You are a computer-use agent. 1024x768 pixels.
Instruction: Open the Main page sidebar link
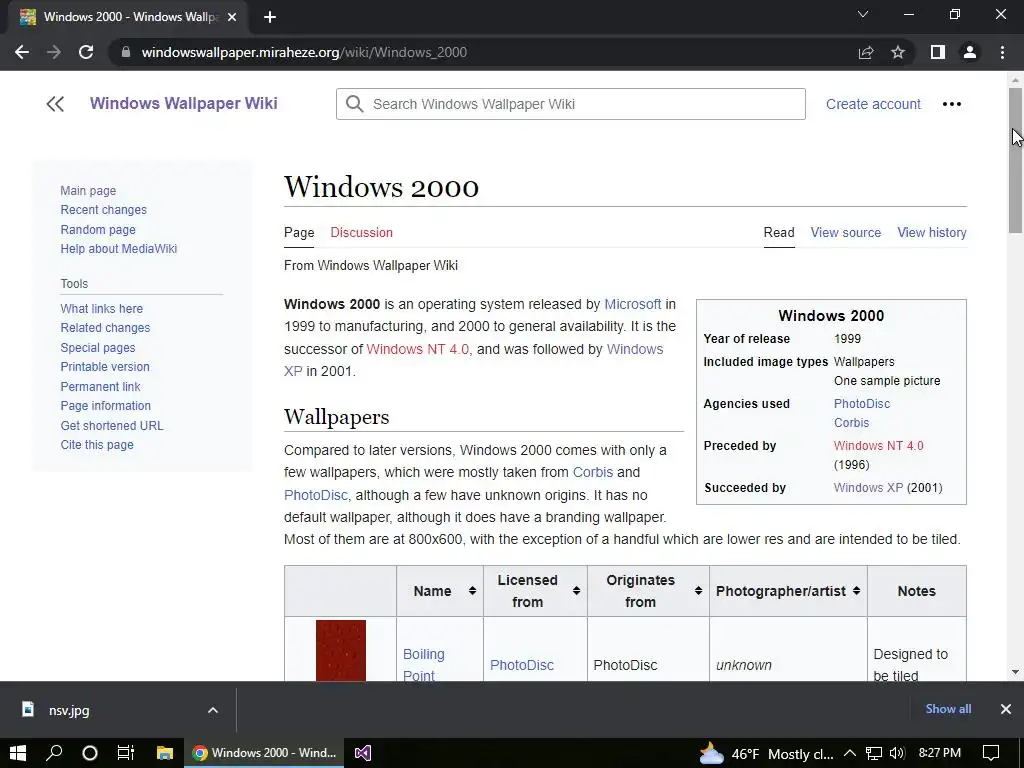88,190
